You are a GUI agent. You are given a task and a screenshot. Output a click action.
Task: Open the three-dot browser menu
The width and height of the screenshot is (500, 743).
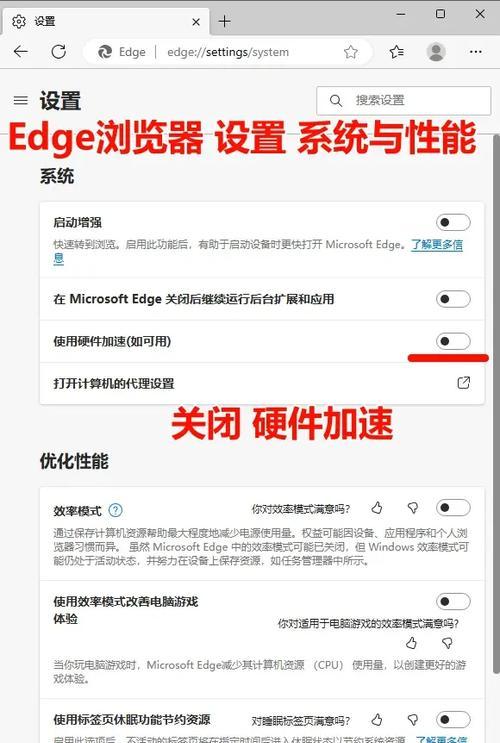[x=475, y=52]
